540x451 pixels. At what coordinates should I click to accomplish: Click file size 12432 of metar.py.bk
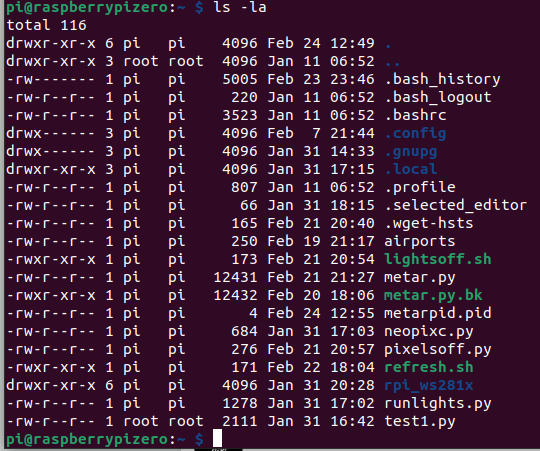tap(235, 295)
